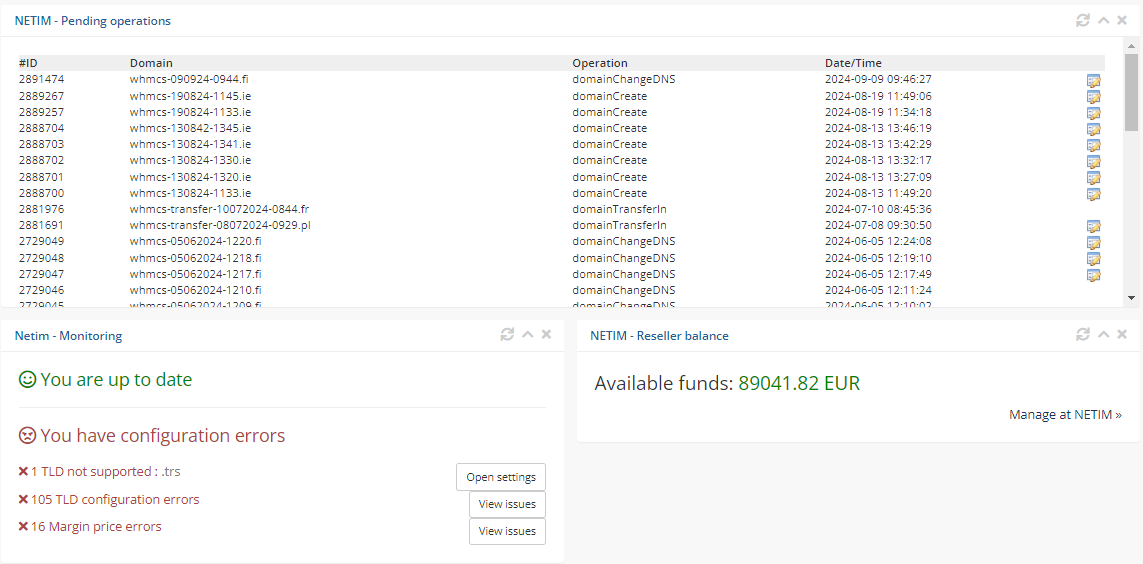Open edit icon for whmcs-130824-1341.ie row
This screenshot has height=564, width=1143.
(1093, 145)
